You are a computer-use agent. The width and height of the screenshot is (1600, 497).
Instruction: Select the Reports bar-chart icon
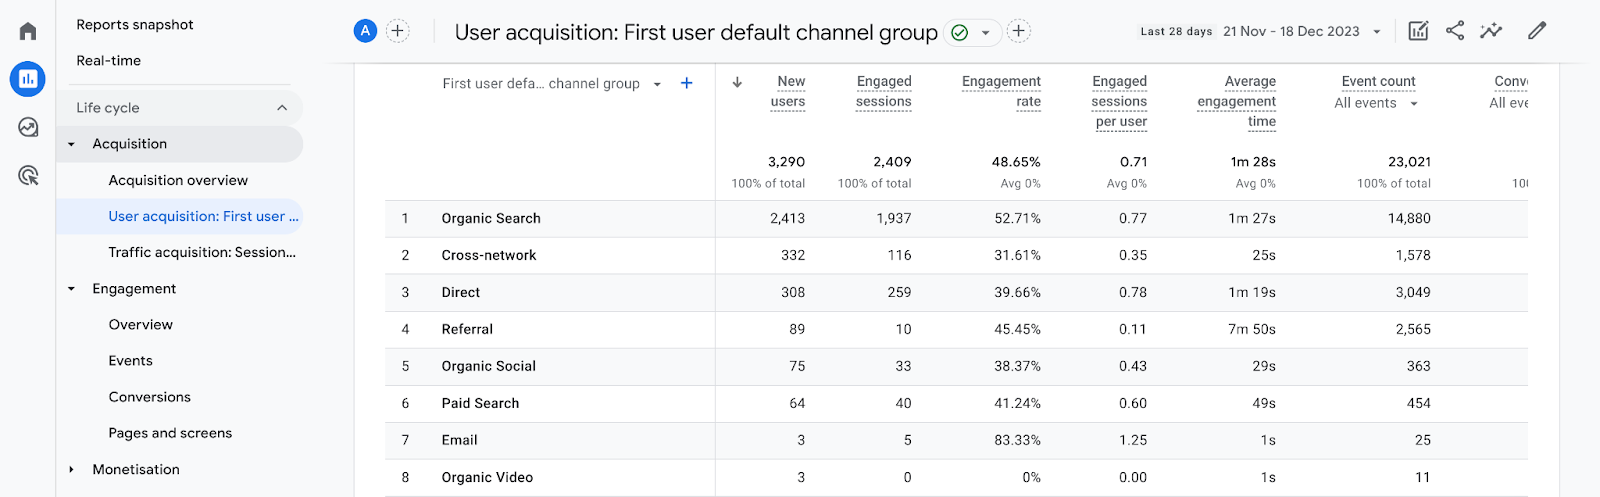click(x=28, y=78)
